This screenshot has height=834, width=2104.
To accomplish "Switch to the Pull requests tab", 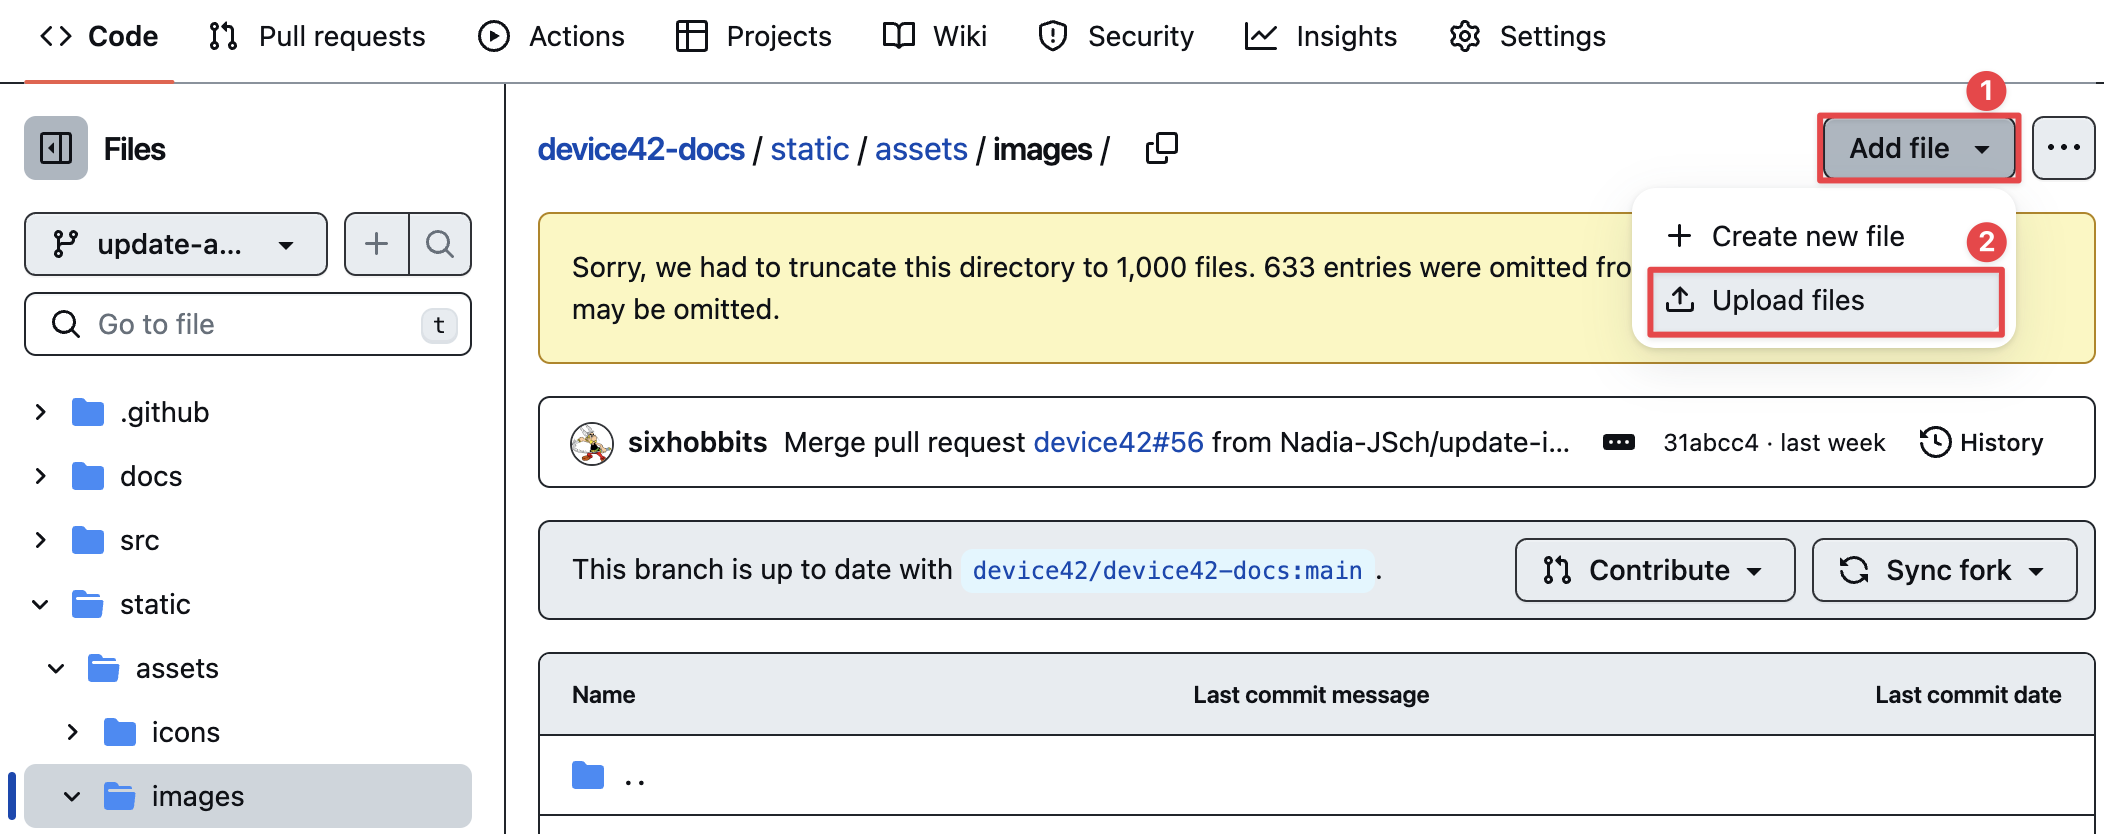I will pos(317,37).
